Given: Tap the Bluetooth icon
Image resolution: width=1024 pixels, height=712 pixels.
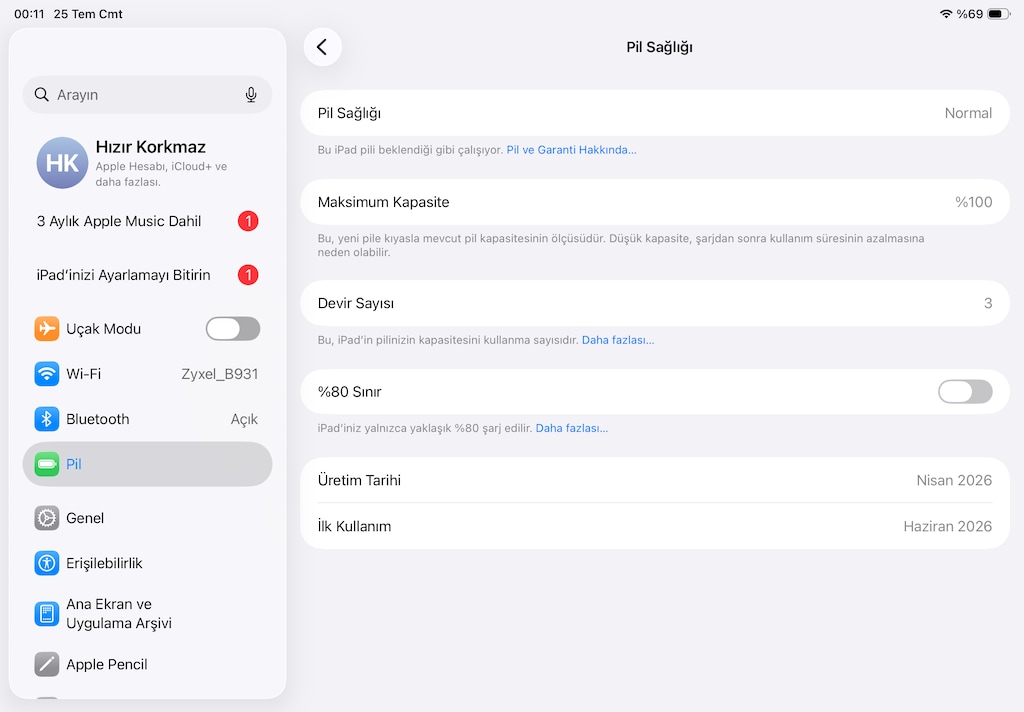Looking at the screenshot, I should click(46, 419).
